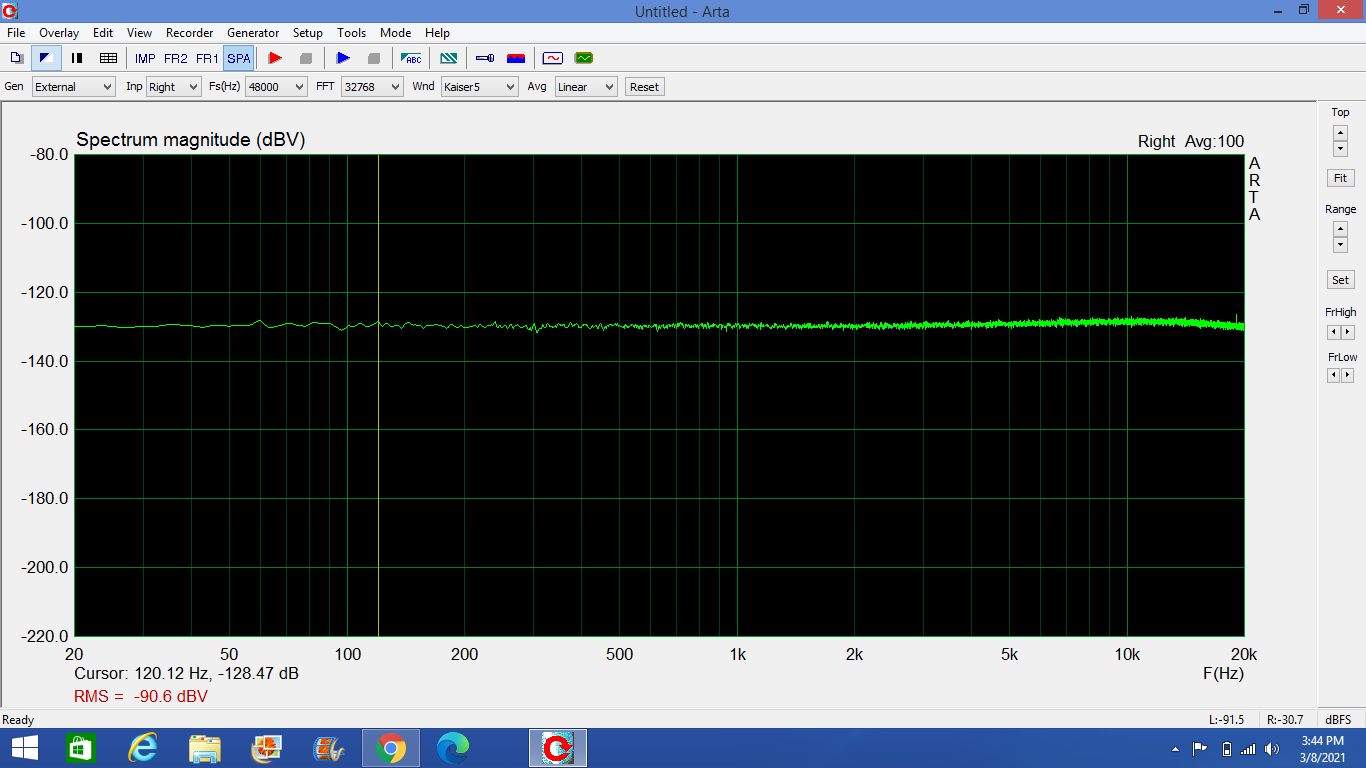Open Google Chrome from taskbar
1366x768 pixels.
coord(390,748)
